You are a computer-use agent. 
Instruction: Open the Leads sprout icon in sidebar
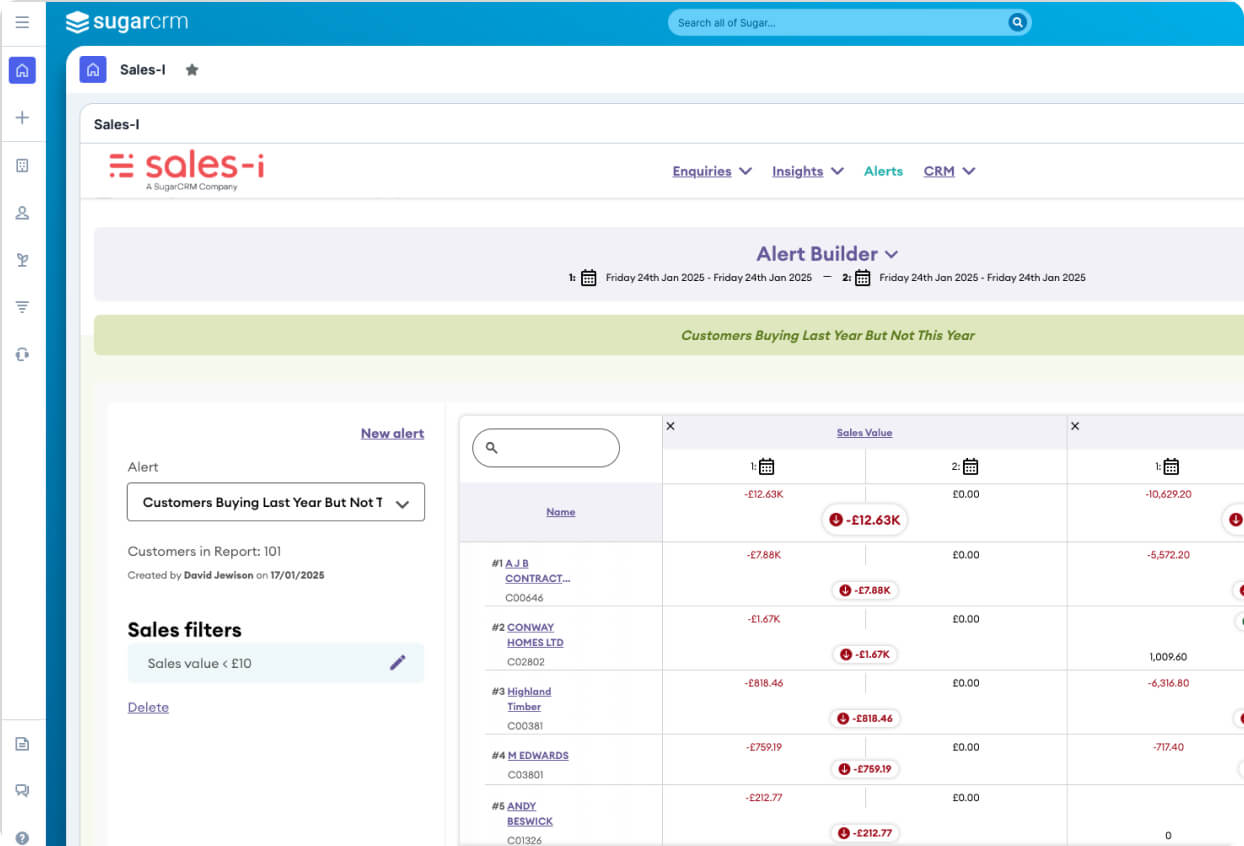coord(22,260)
